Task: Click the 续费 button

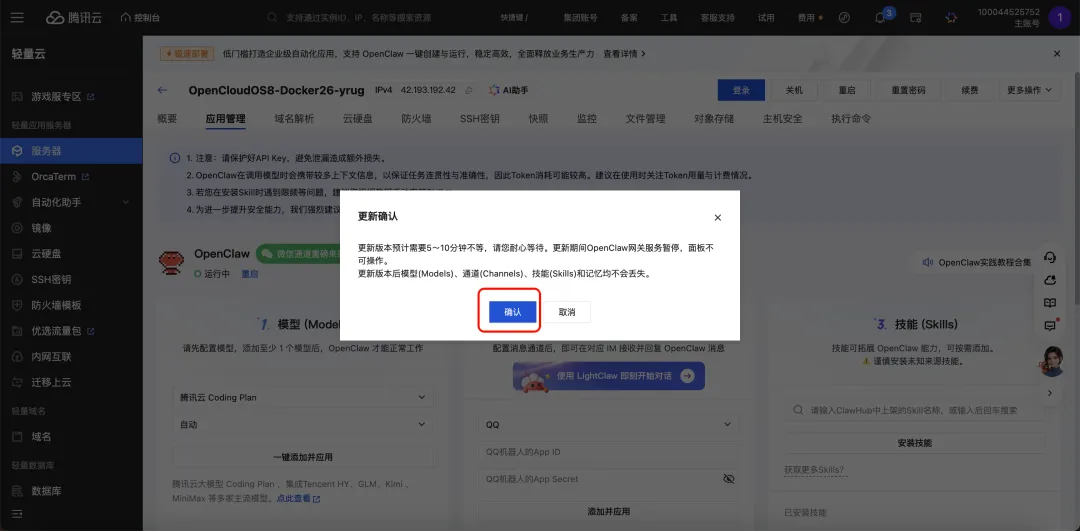Action: pos(970,90)
